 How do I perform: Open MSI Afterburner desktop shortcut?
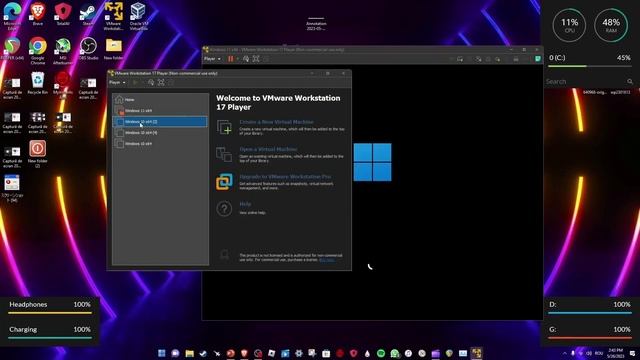[63, 51]
